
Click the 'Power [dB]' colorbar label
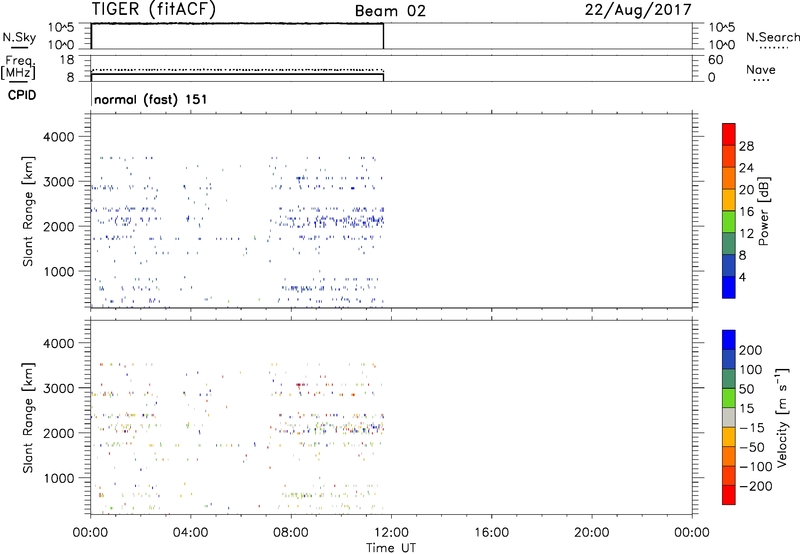(764, 211)
